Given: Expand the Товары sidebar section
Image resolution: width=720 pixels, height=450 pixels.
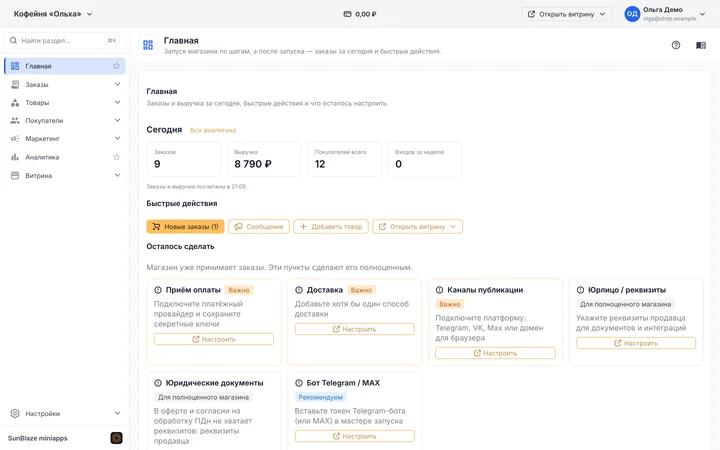Looking at the screenshot, I should coord(118,102).
